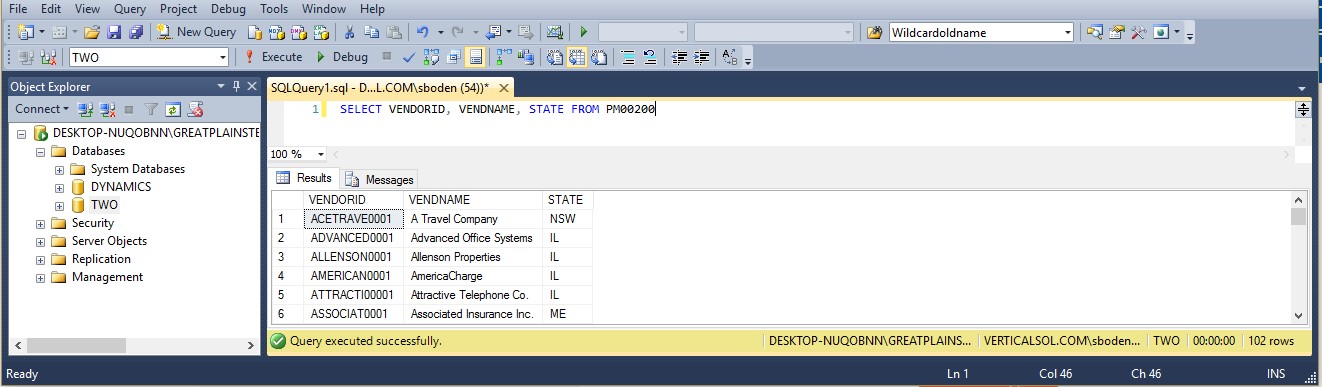This screenshot has width=1322, height=387.
Task: Expand the DYNAMICS database node
Action: 59,187
